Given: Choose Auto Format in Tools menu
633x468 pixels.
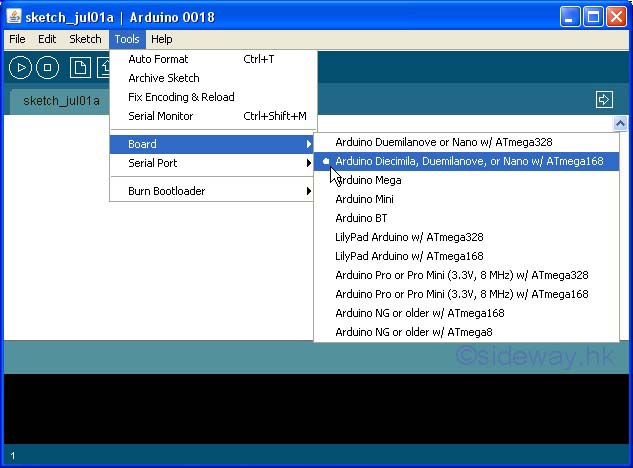Looking at the screenshot, I should 214,59.
